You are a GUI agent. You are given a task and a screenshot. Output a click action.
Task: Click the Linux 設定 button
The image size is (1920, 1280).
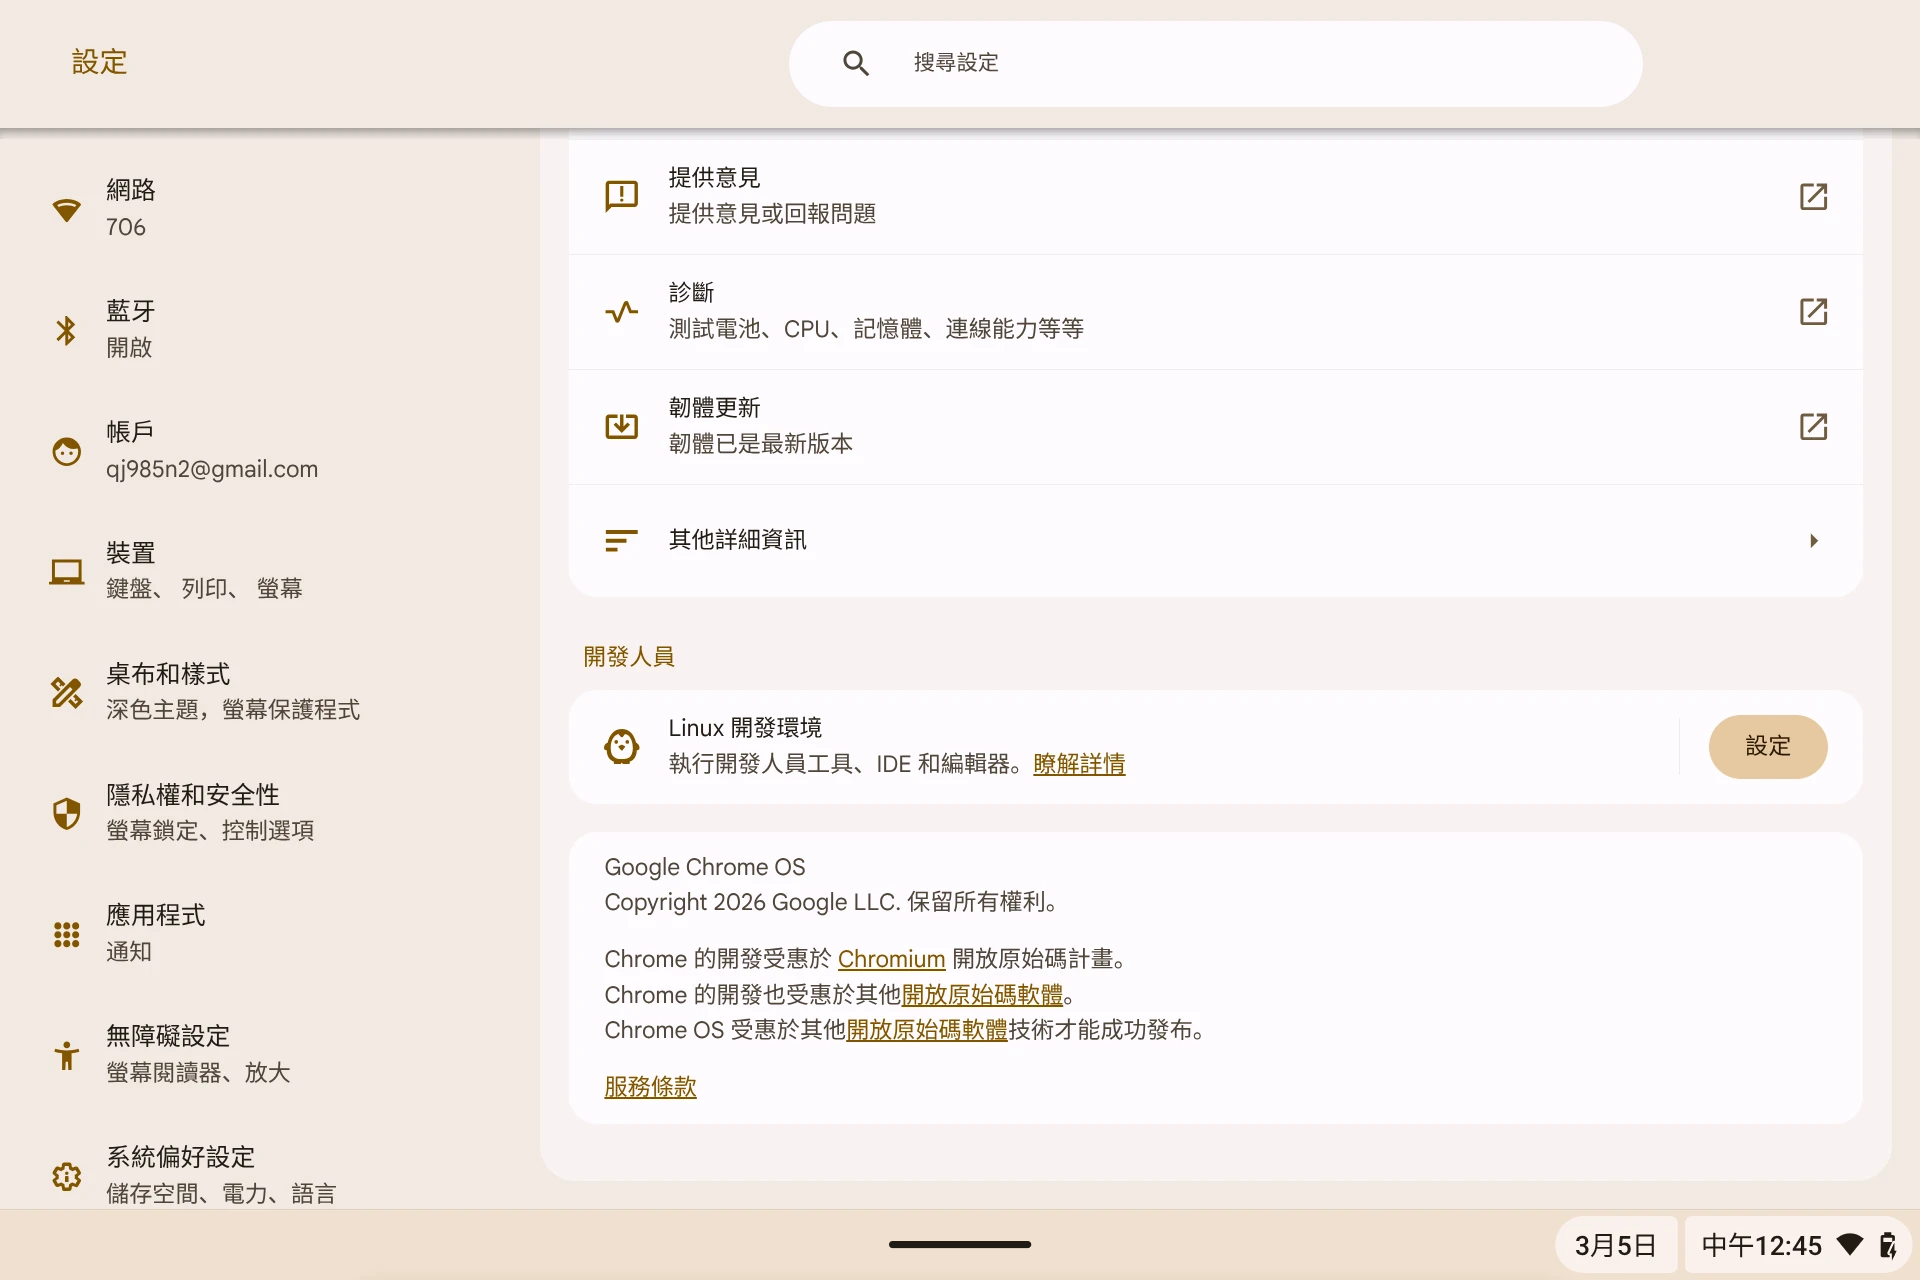[x=1767, y=746]
